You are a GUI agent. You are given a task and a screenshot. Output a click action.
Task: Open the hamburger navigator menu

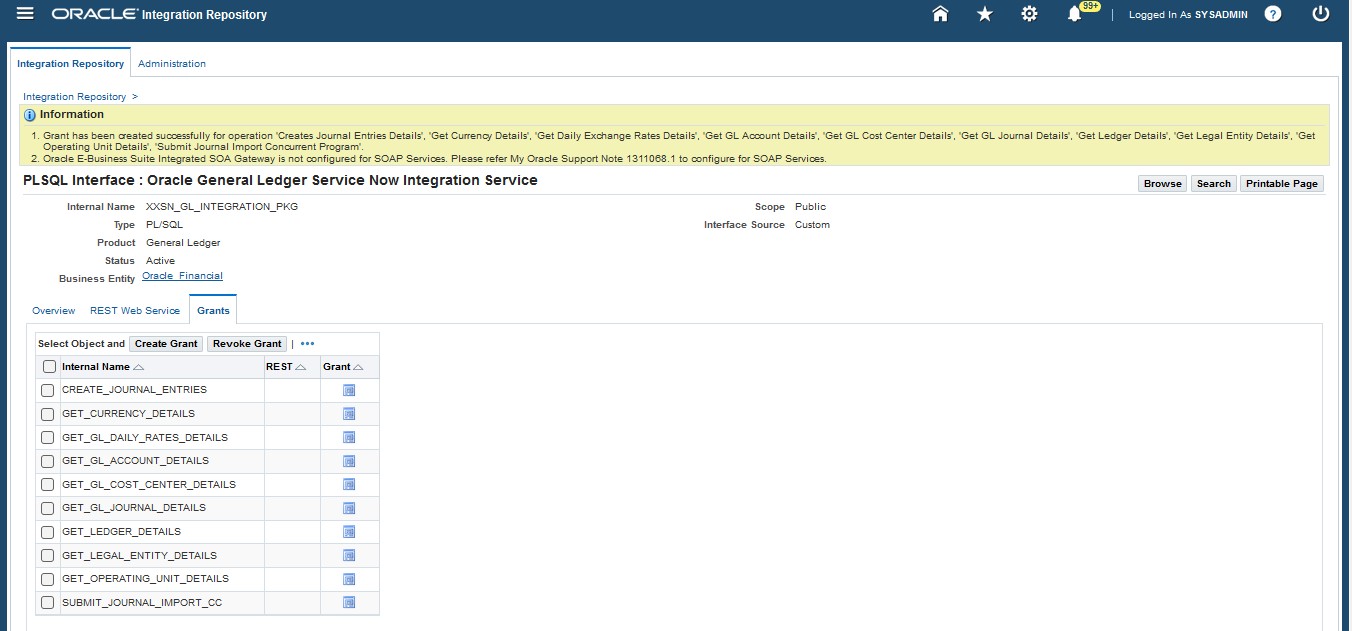(25, 14)
